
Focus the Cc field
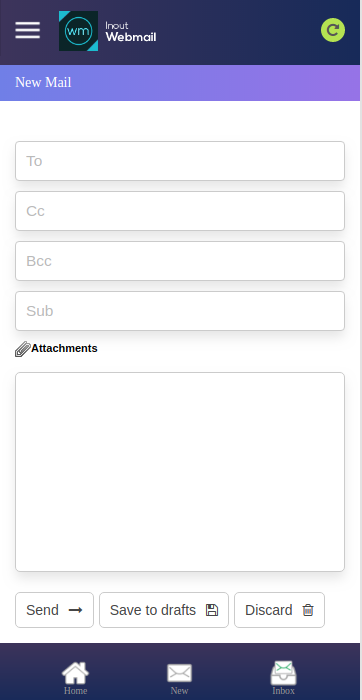(180, 211)
